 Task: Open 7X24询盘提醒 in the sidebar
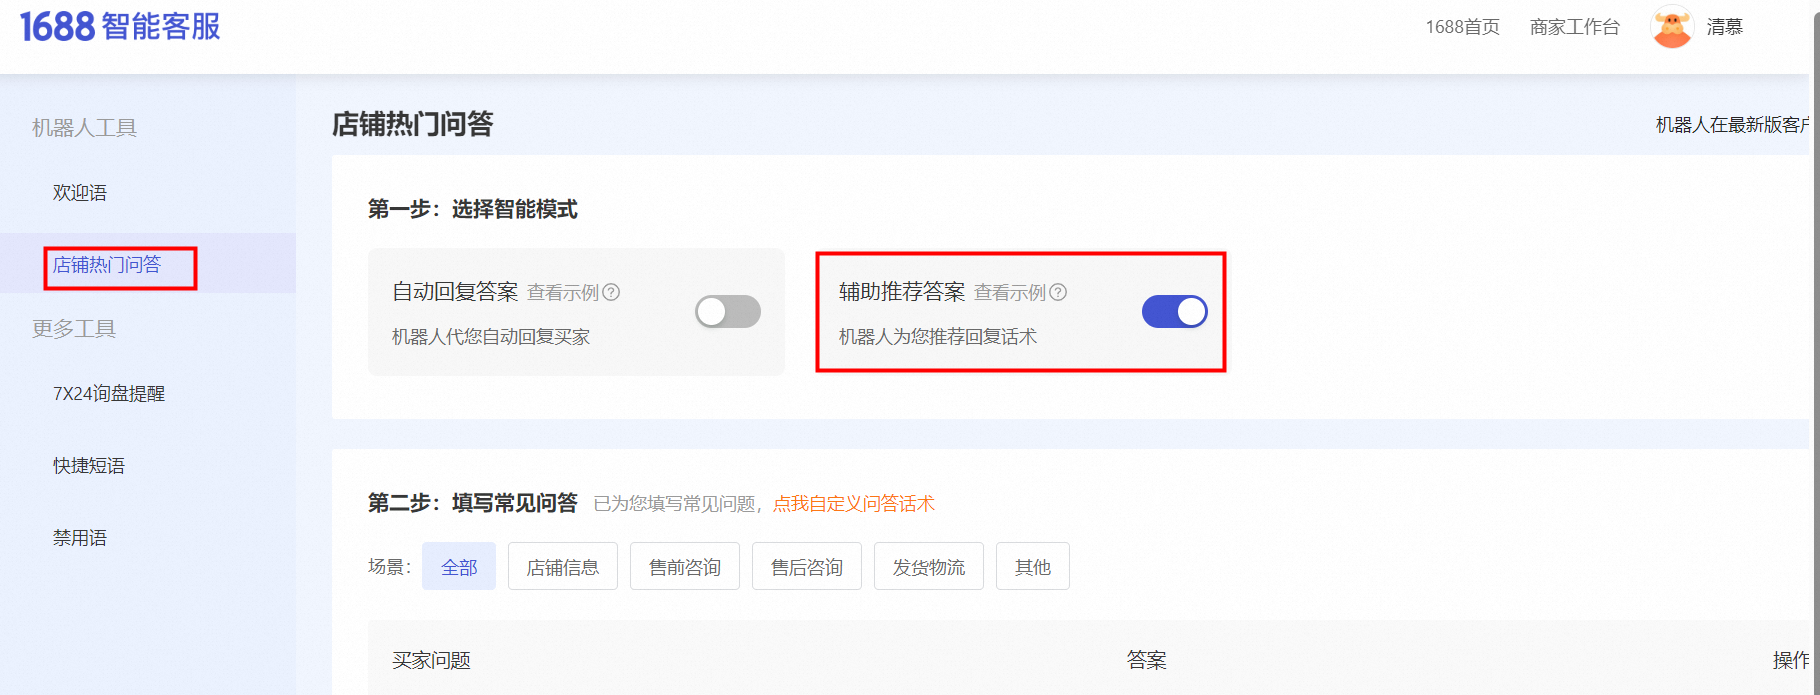coord(109,394)
